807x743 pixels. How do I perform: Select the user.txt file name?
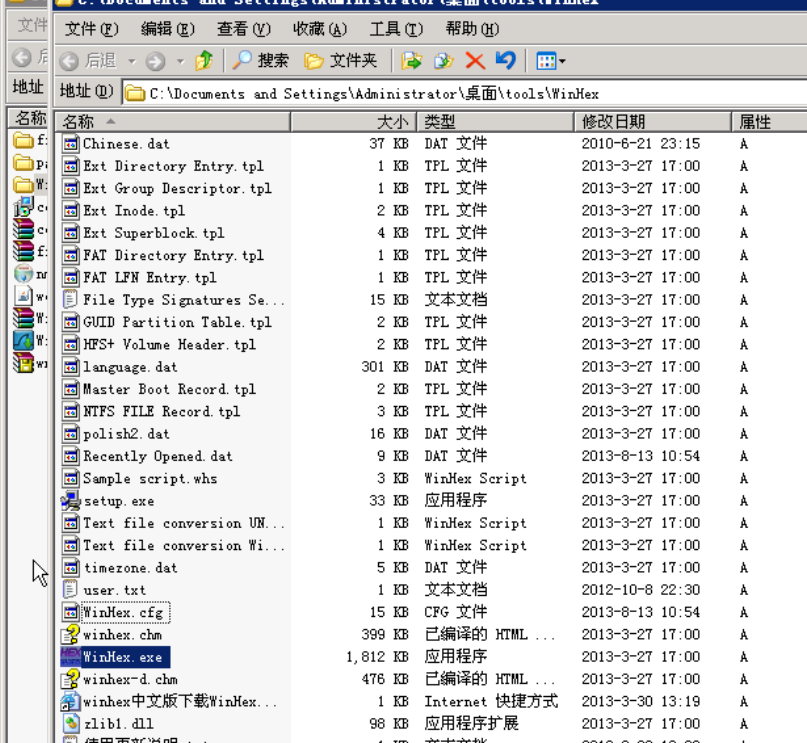115,590
